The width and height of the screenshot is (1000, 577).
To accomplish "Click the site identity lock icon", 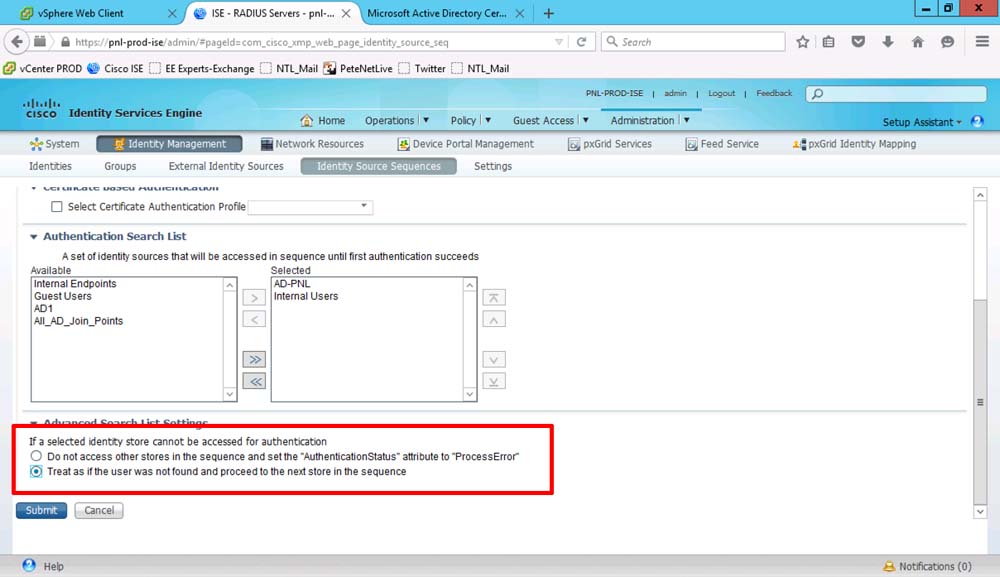I will (x=65, y=42).
